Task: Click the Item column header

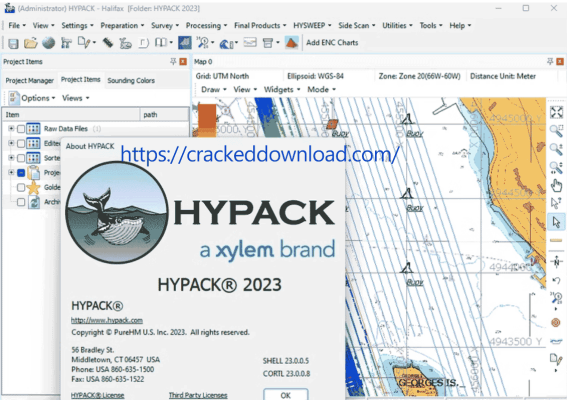Action: (71, 115)
